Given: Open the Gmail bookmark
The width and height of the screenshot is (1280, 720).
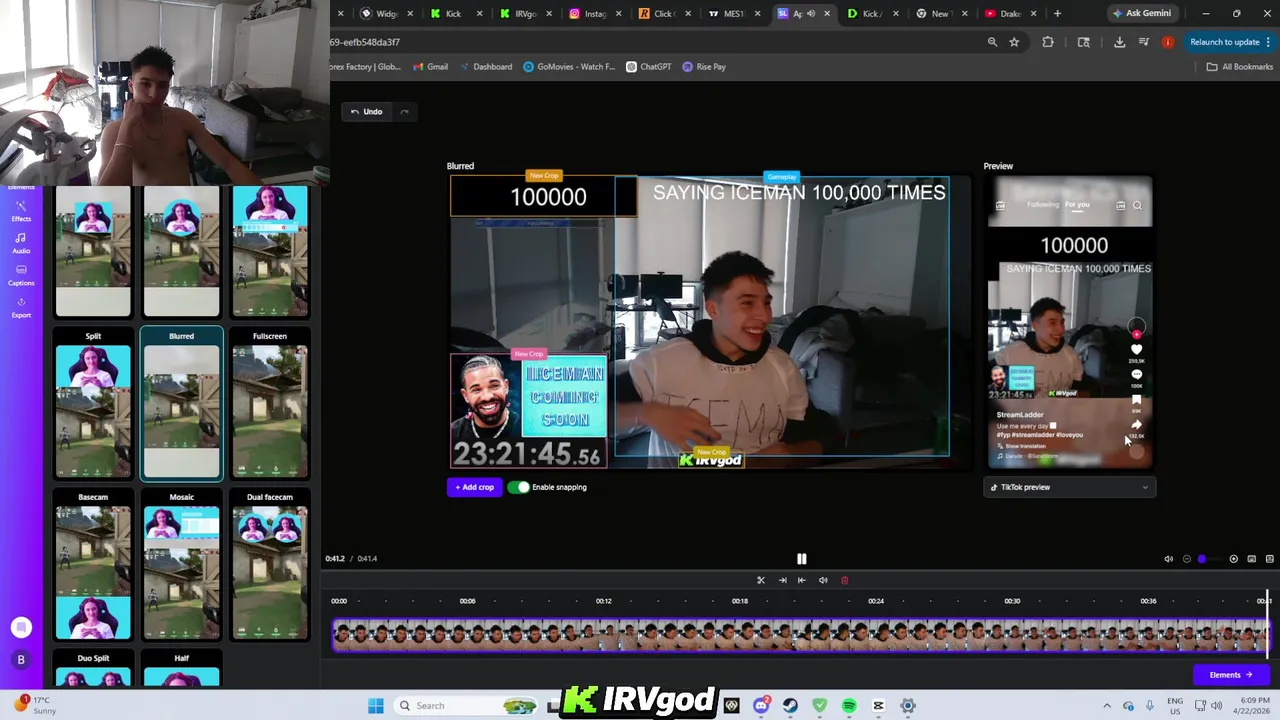Looking at the screenshot, I should (431, 67).
